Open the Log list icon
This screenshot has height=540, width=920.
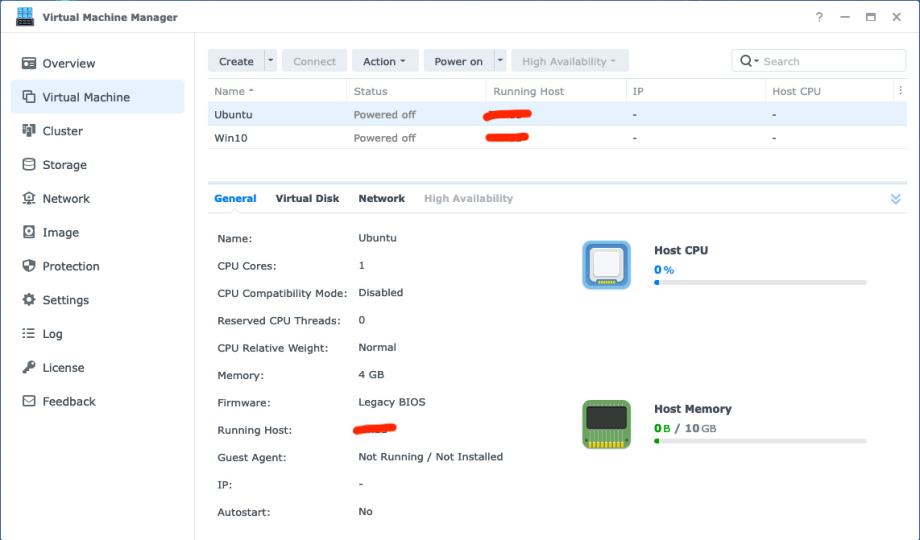29,334
